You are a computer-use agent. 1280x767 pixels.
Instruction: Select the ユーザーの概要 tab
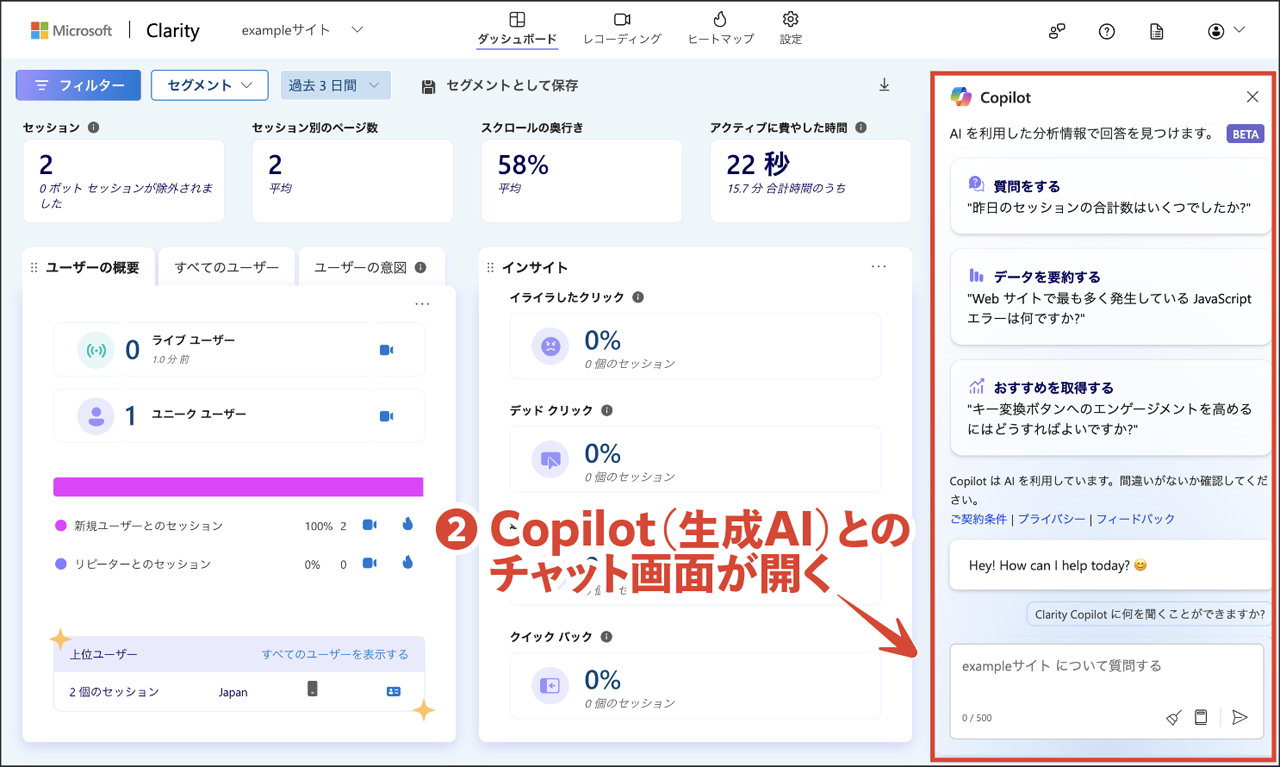tap(93, 267)
